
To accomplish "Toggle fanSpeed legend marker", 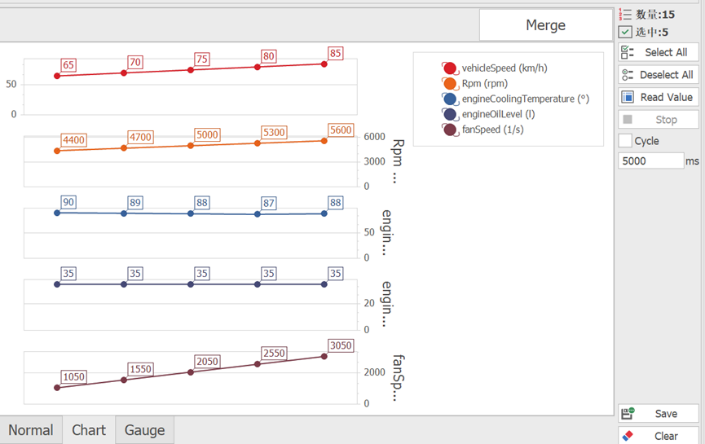I will (x=450, y=129).
